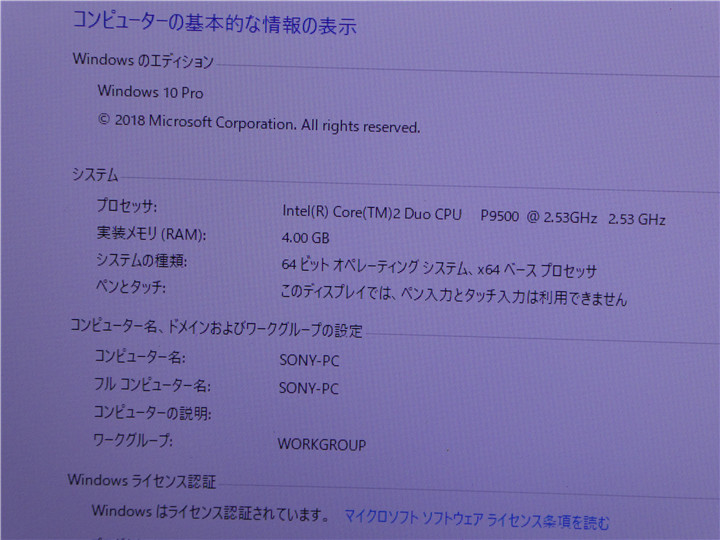Image resolution: width=720 pixels, height=540 pixels.
Task: Click the page title コンピューターの基本的な情報の表示
Action: click(215, 22)
